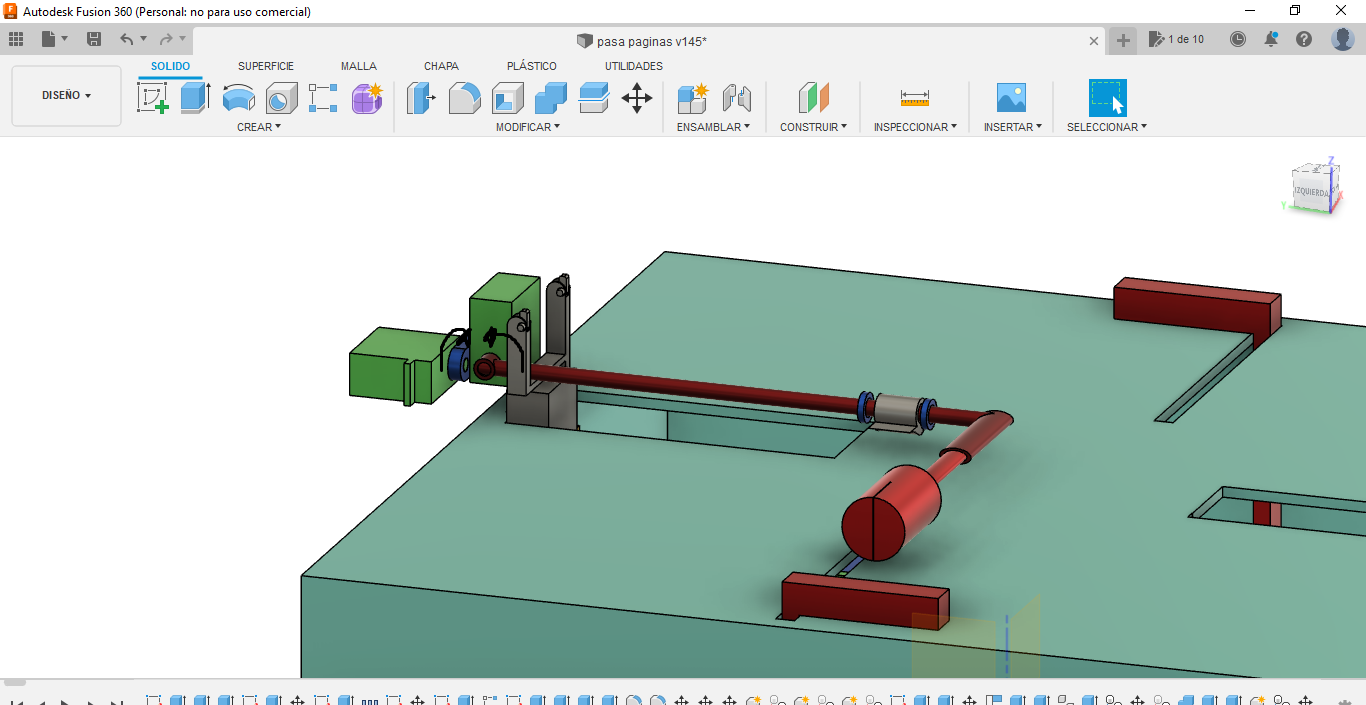The image size is (1366, 705).
Task: Open the INSPECCIONAR dropdown menu
Action: click(915, 127)
